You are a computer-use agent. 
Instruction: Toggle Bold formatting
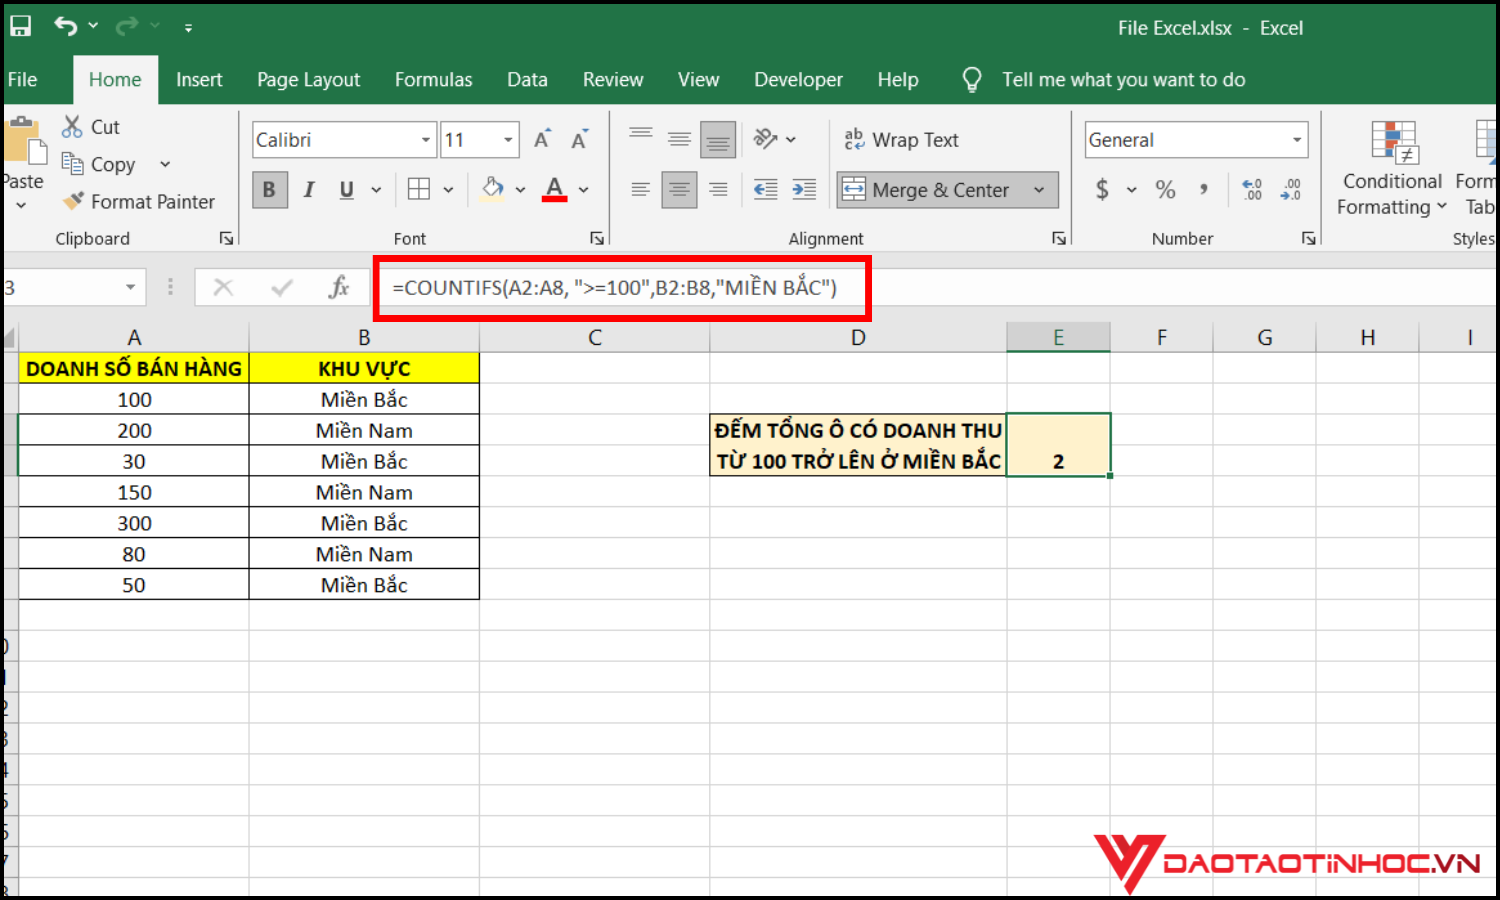click(269, 189)
